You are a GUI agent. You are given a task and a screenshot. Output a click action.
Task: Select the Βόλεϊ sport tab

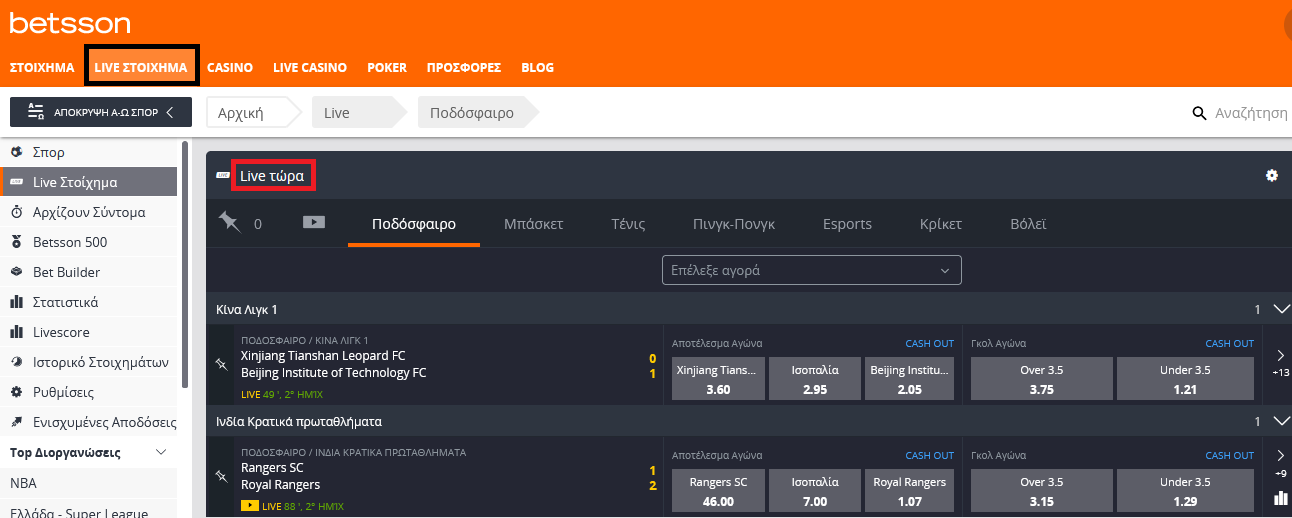(1029, 224)
